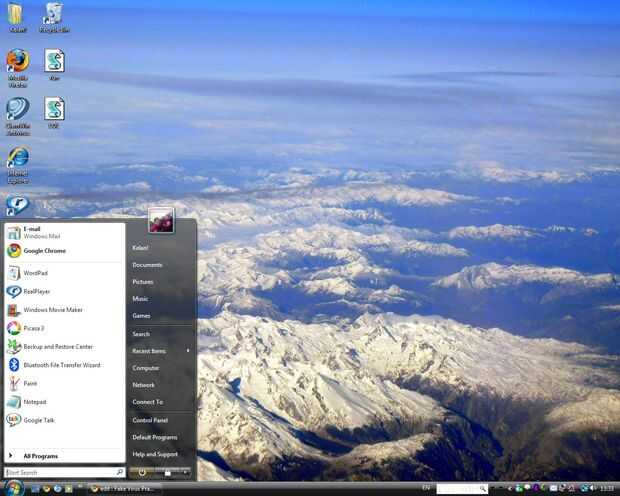
Task: Open WordPad from the Start menu
Action: (64, 273)
